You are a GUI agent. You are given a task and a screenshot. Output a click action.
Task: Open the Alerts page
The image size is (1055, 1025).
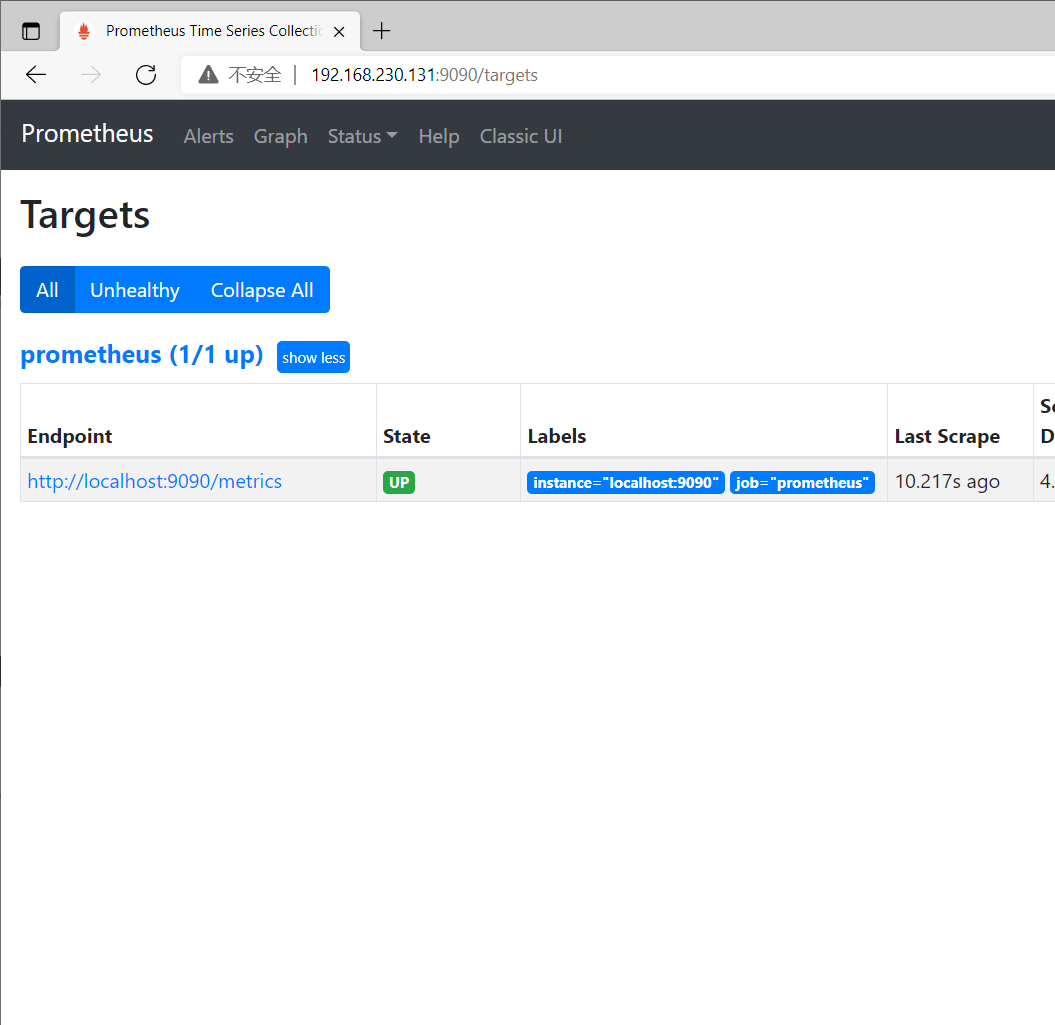209,137
